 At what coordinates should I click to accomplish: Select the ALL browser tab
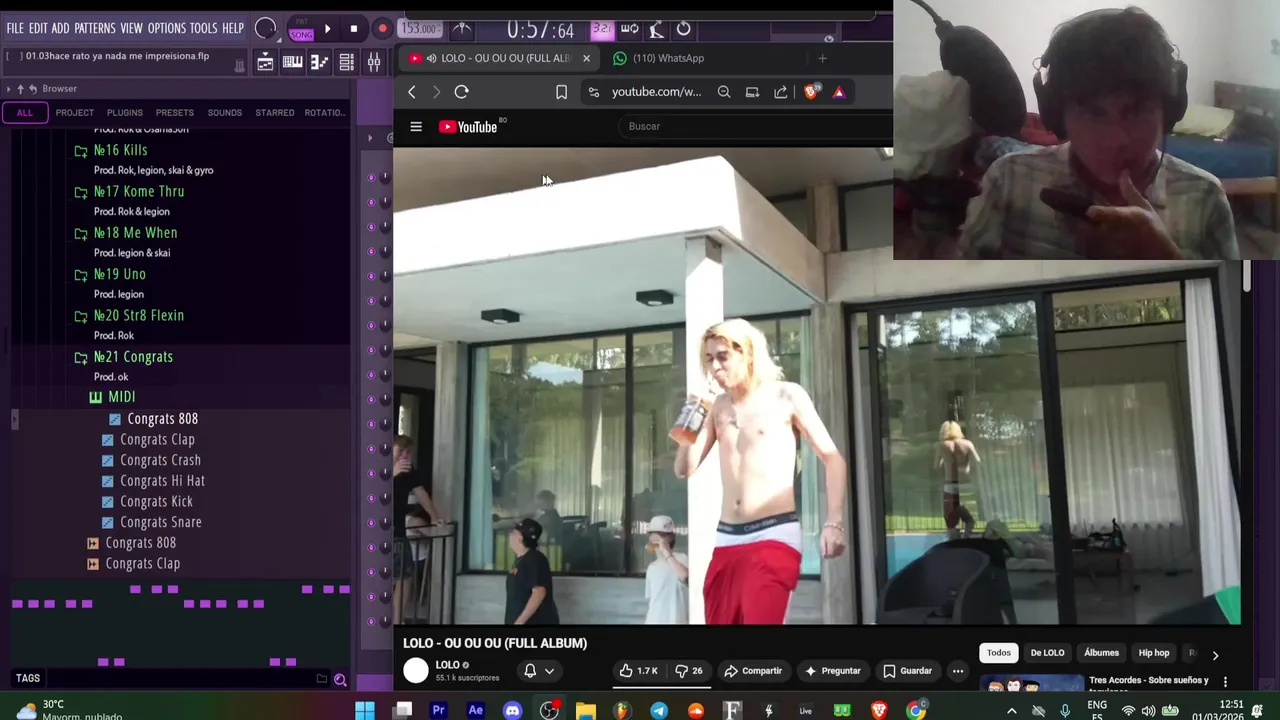tap(24, 113)
